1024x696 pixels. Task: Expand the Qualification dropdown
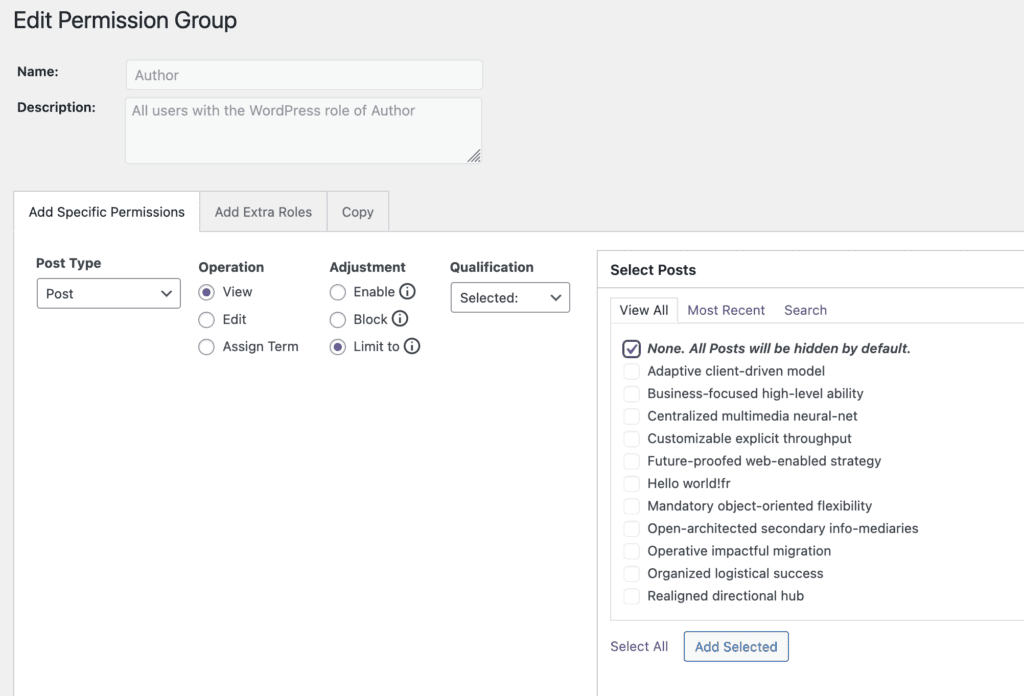pyautogui.click(x=510, y=298)
